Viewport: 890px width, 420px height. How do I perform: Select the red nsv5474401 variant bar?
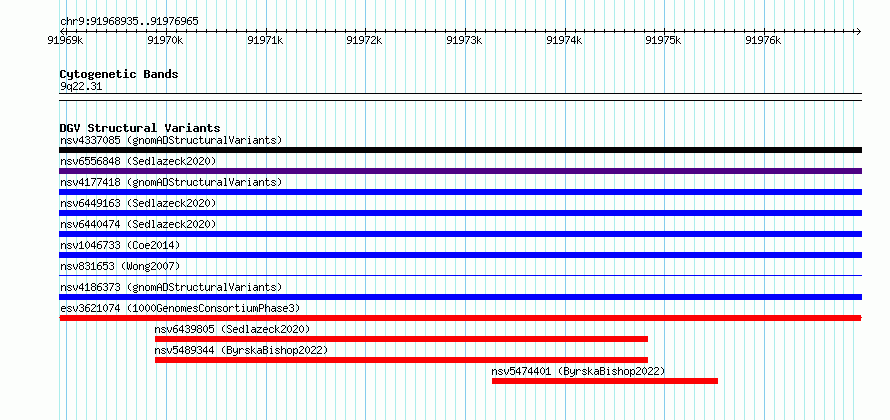point(604,381)
